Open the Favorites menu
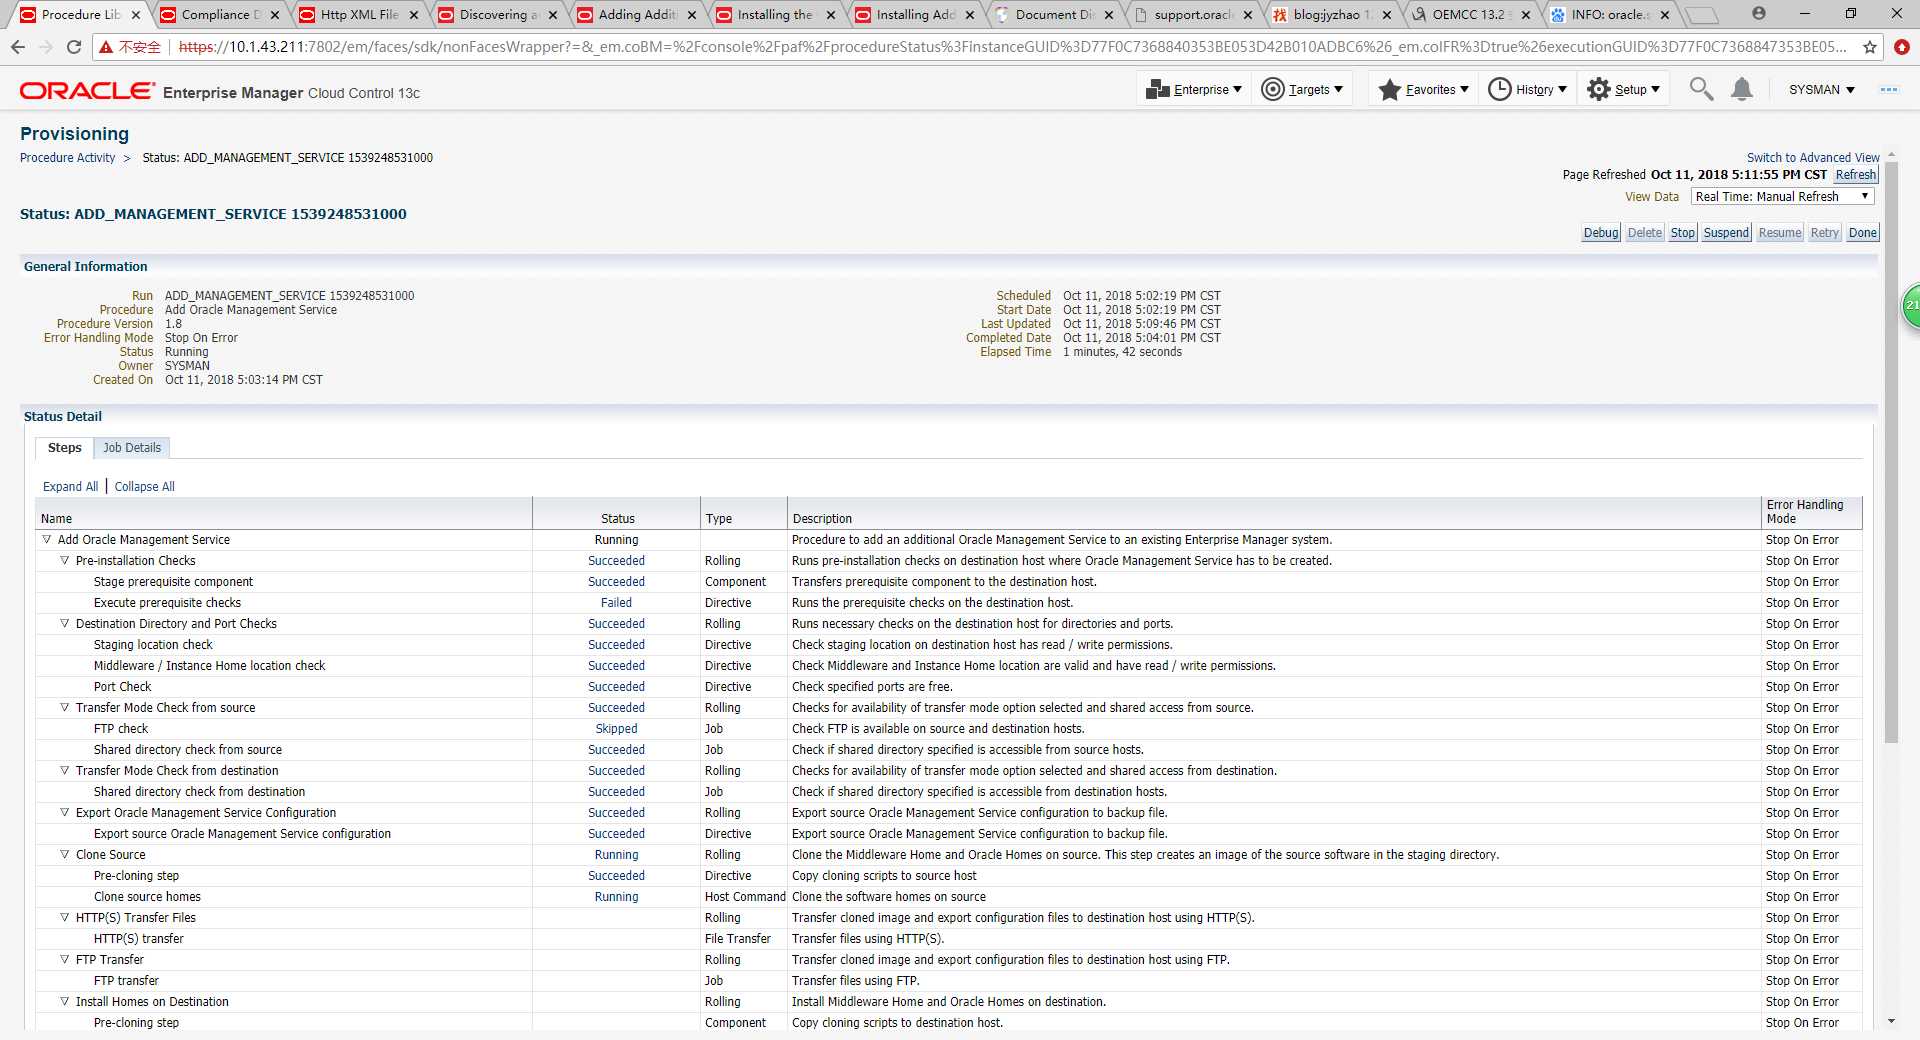The width and height of the screenshot is (1920, 1040). pyautogui.click(x=1423, y=89)
